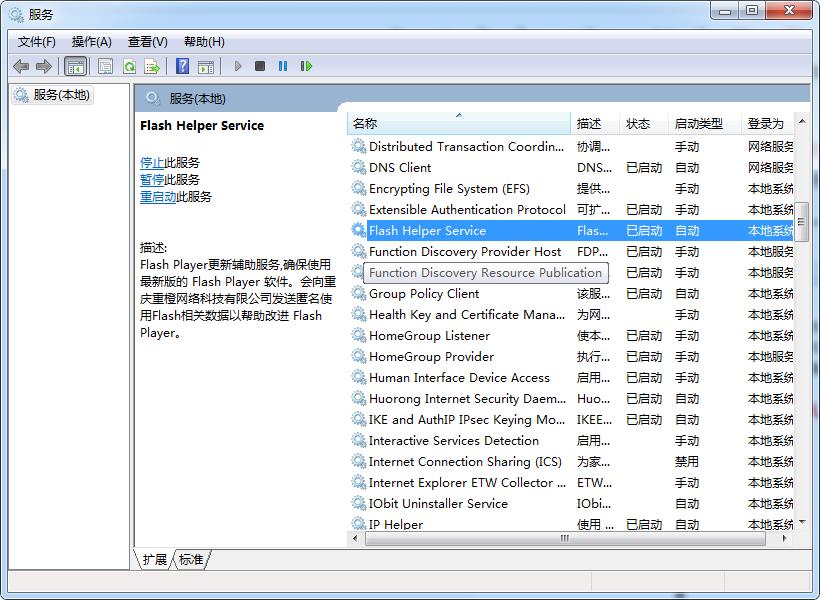This screenshot has height=600, width=820.
Task: Click the gear icon of Human Interface Device Access
Action: [x=358, y=377]
